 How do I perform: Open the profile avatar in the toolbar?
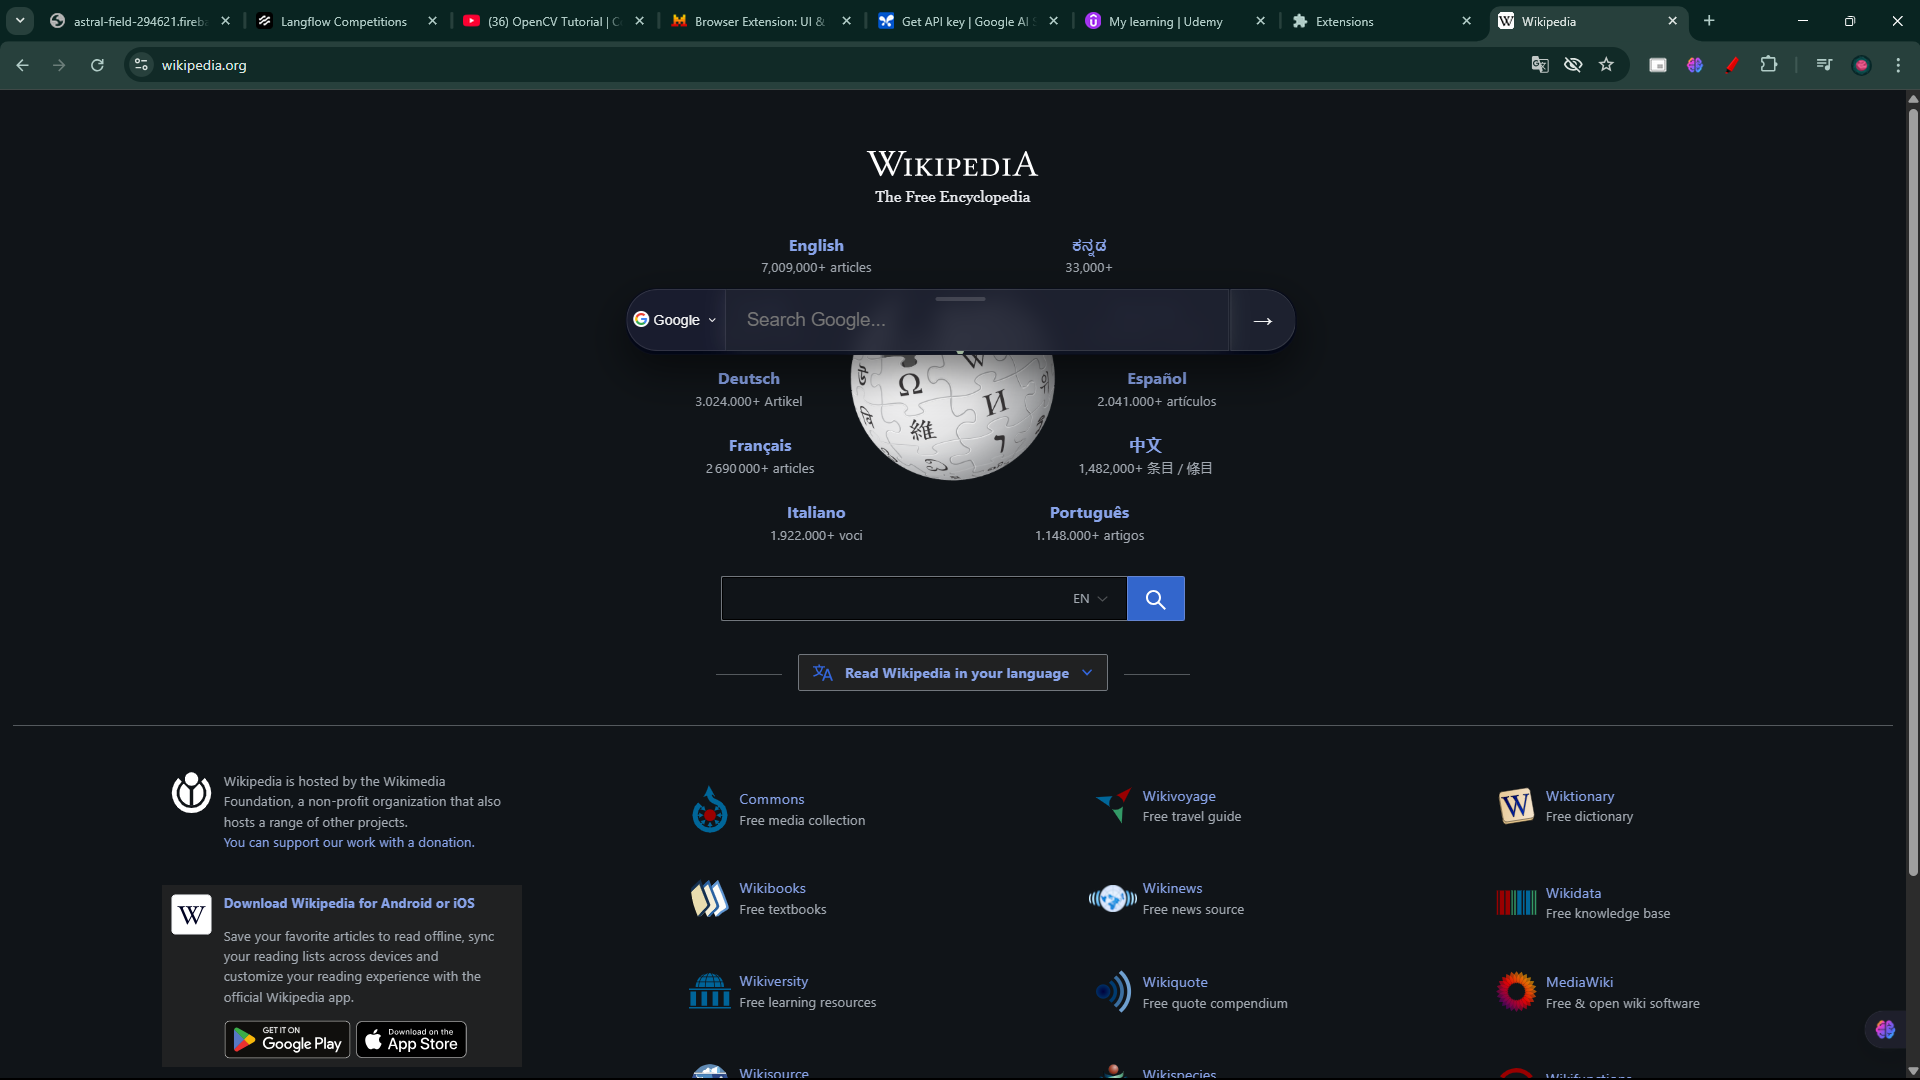(x=1861, y=65)
